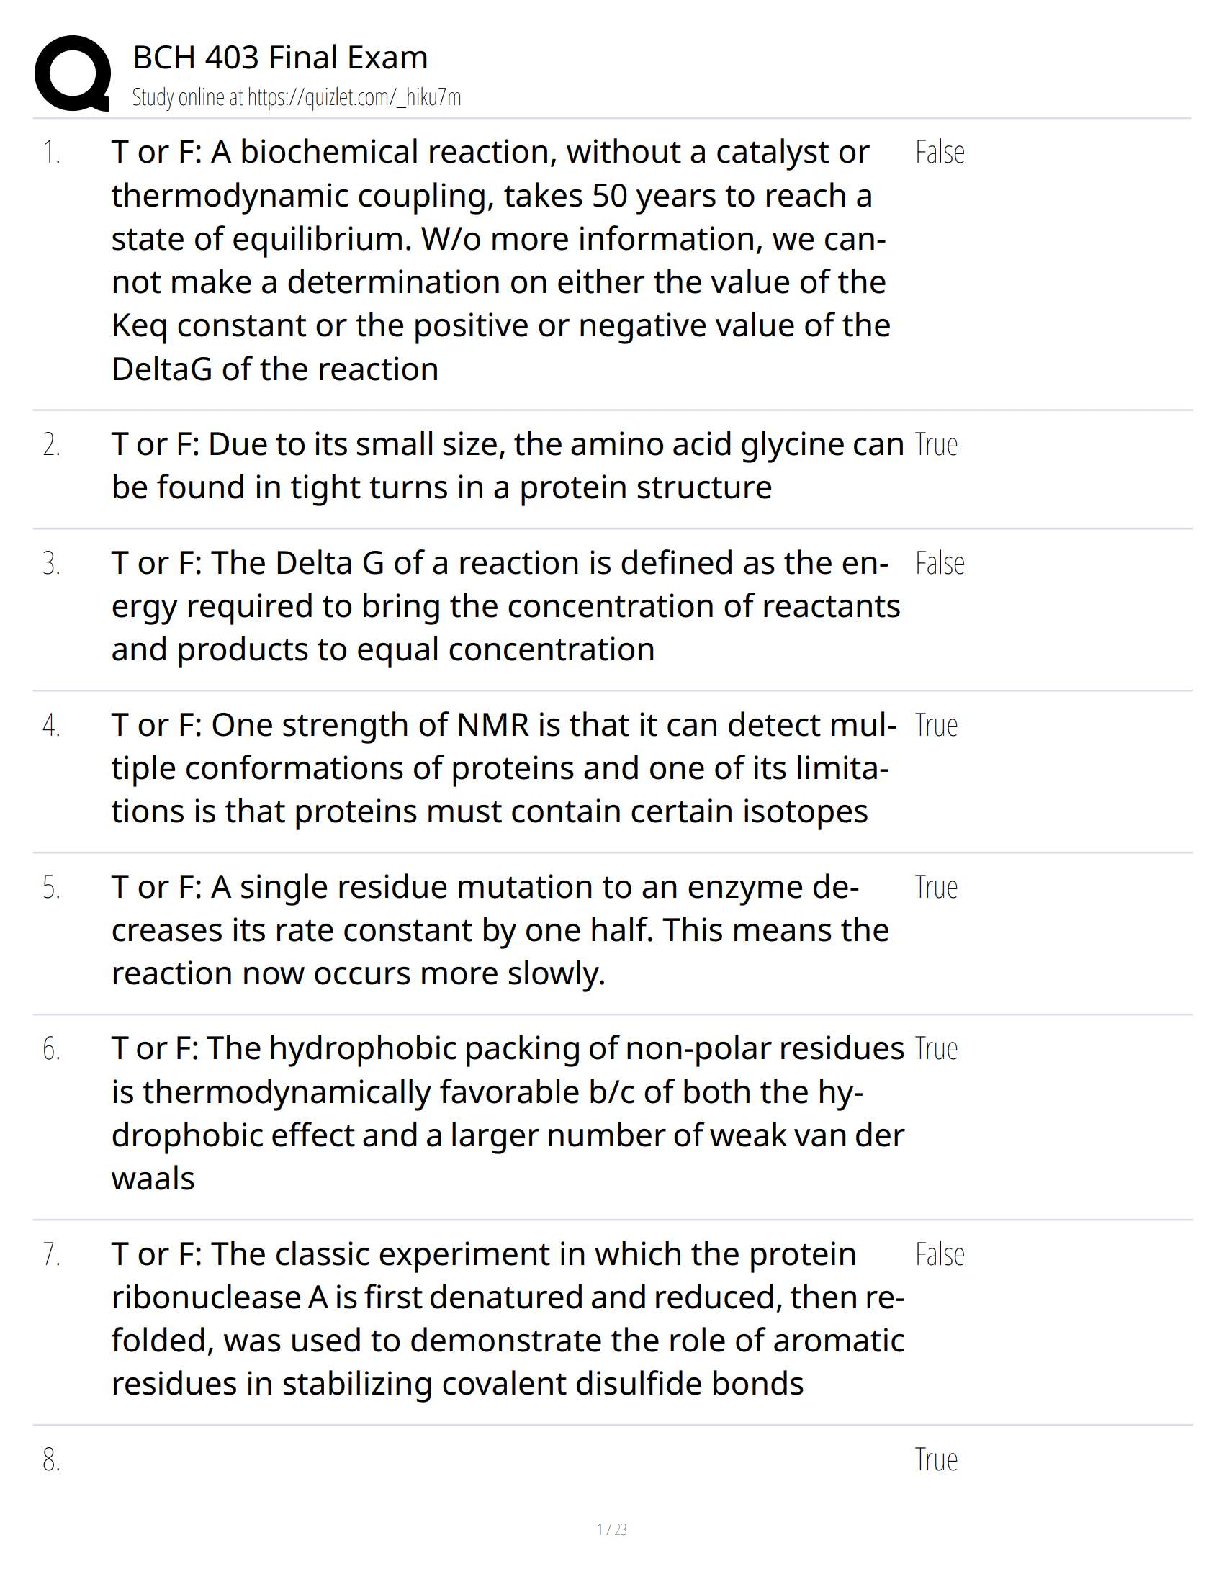Click the "False" answer for question 1
The image size is (1224, 1584).
tap(939, 153)
